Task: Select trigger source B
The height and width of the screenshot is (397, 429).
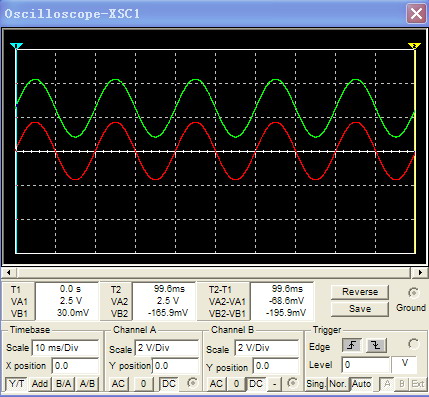Action: tap(402, 384)
